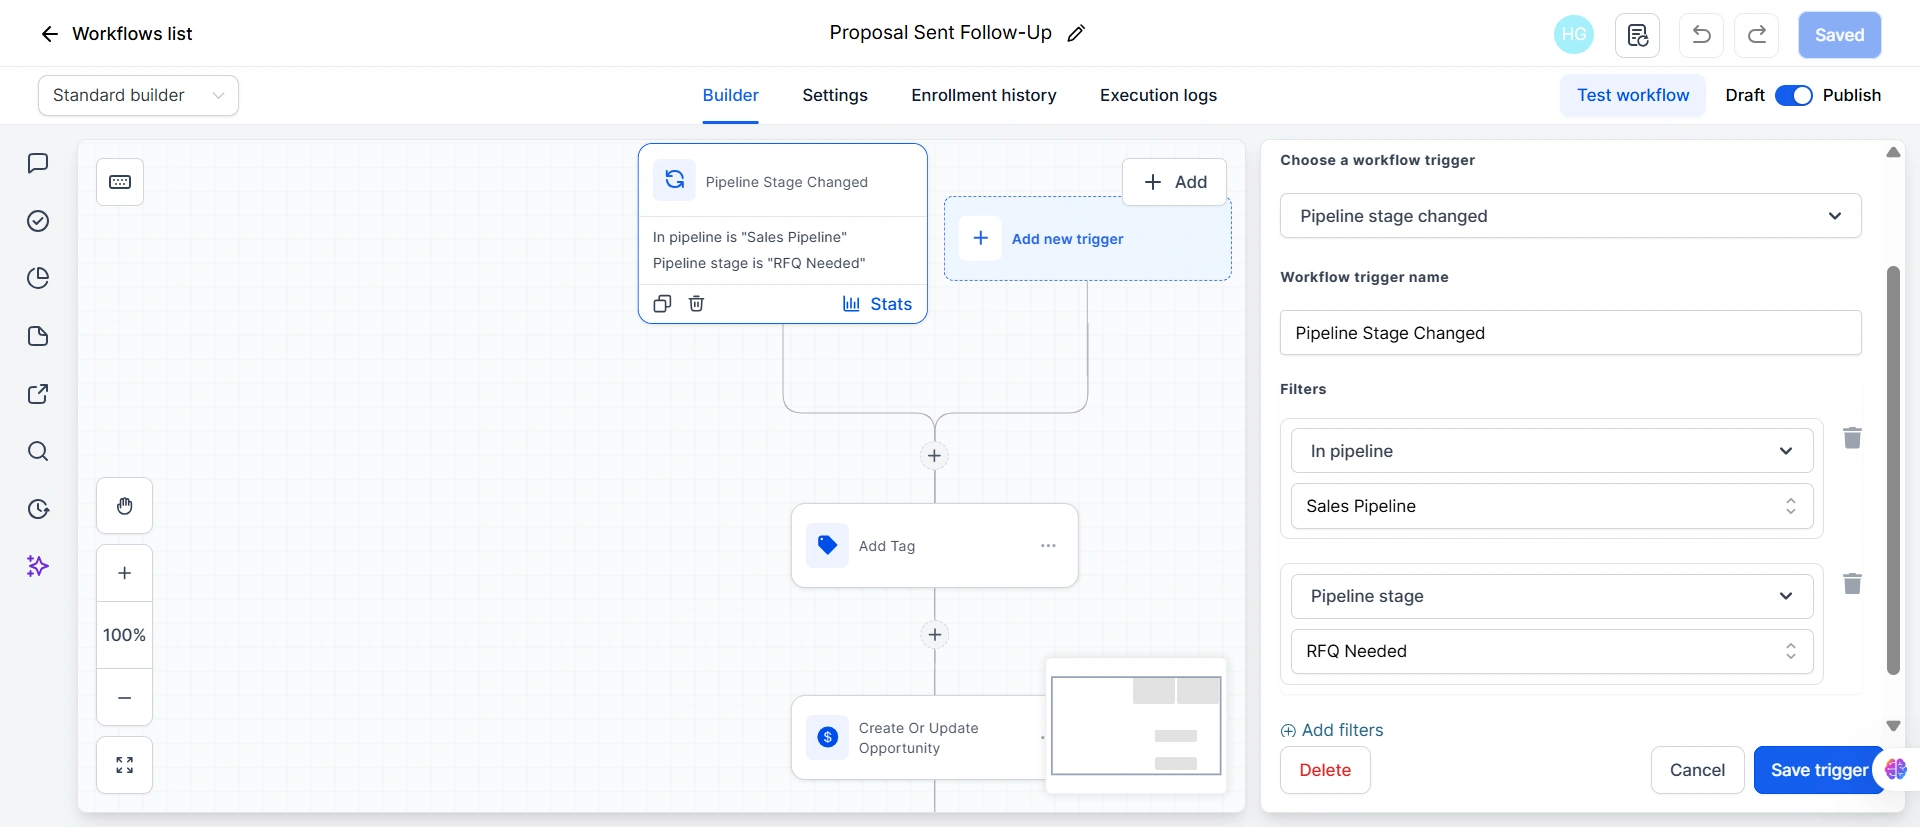Switch to the Execution logs tab
This screenshot has height=827, width=1920.
point(1158,96)
